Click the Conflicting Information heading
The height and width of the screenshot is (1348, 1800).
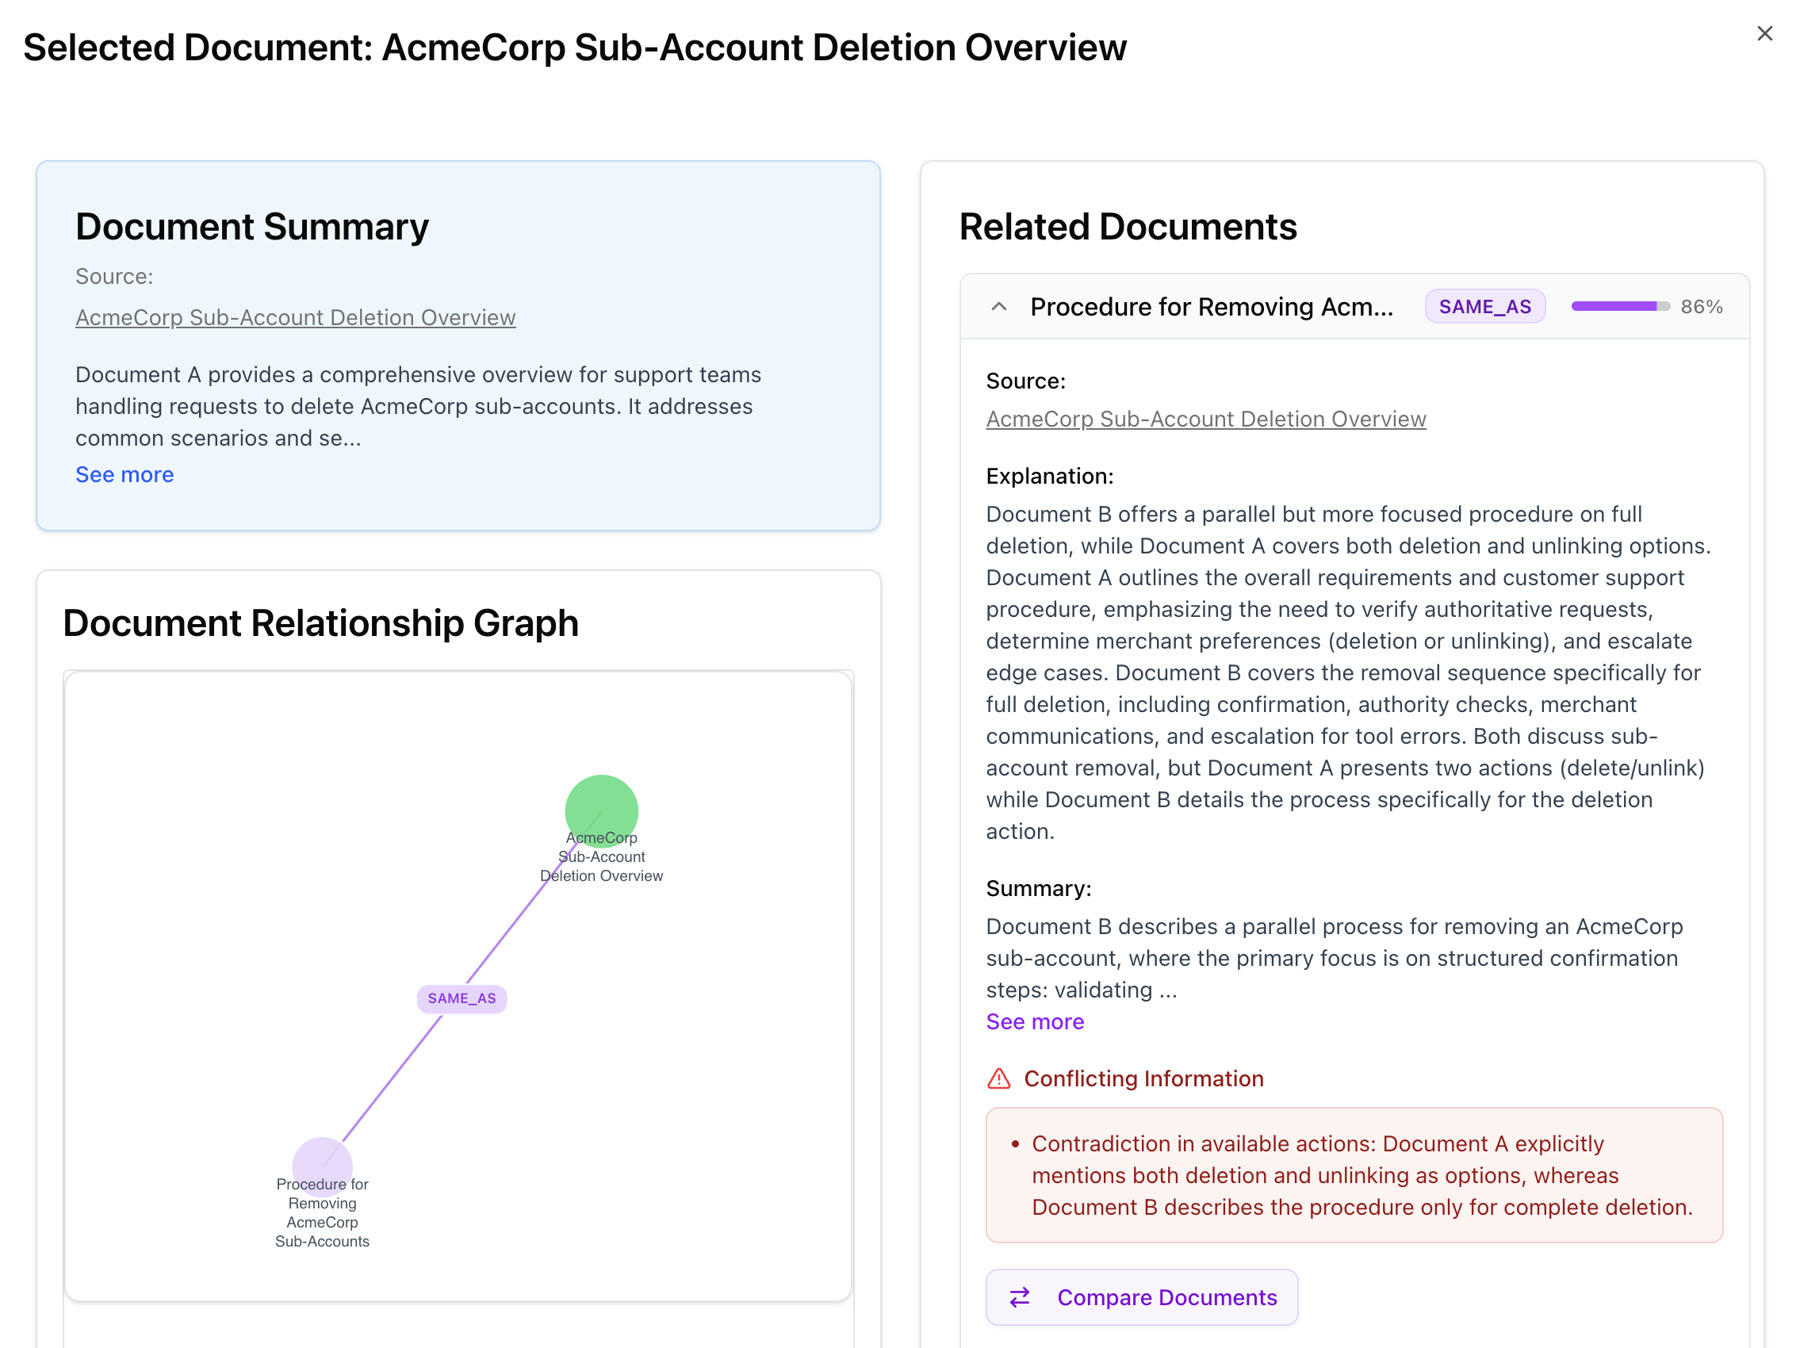point(1143,1078)
